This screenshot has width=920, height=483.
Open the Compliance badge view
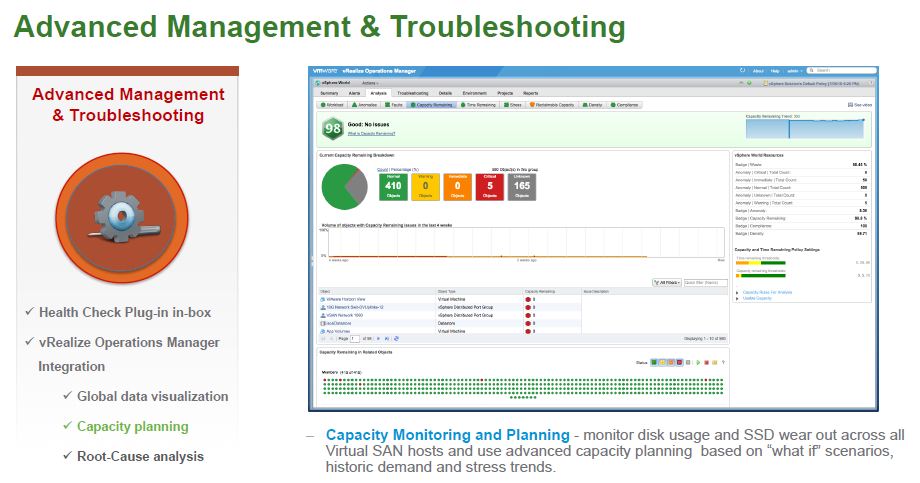pos(624,103)
